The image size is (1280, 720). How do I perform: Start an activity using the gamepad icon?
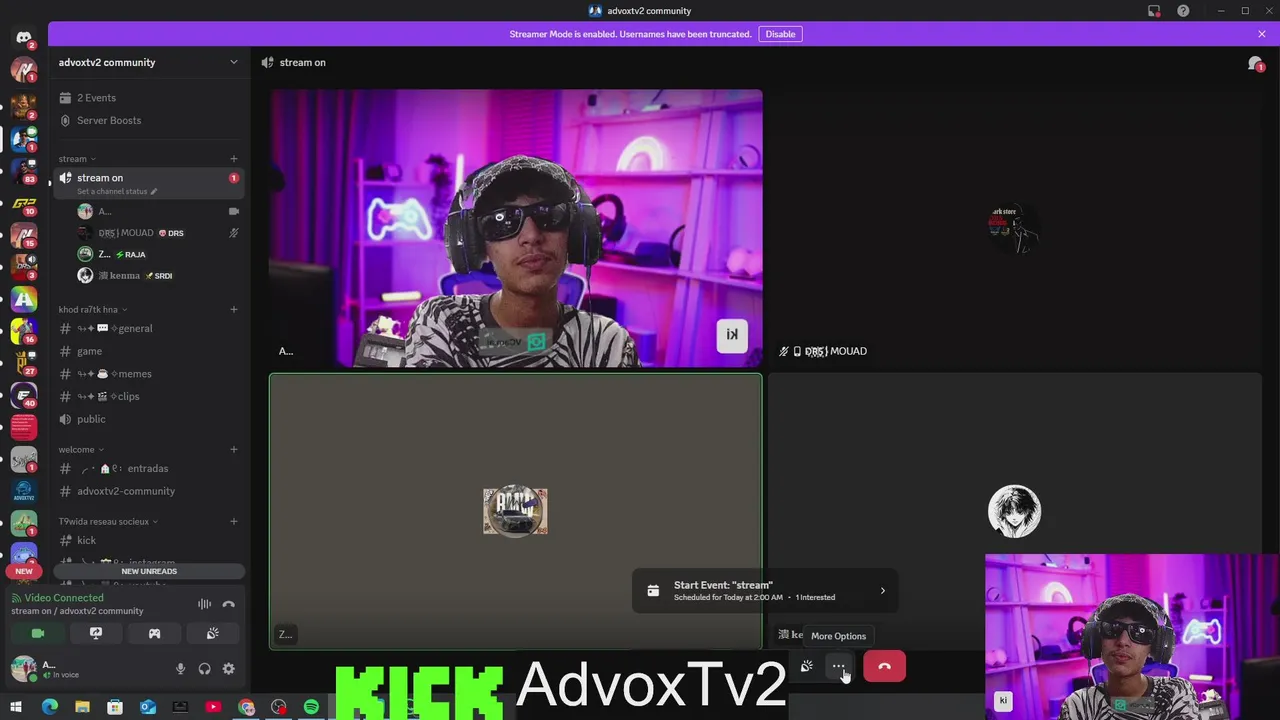point(154,633)
